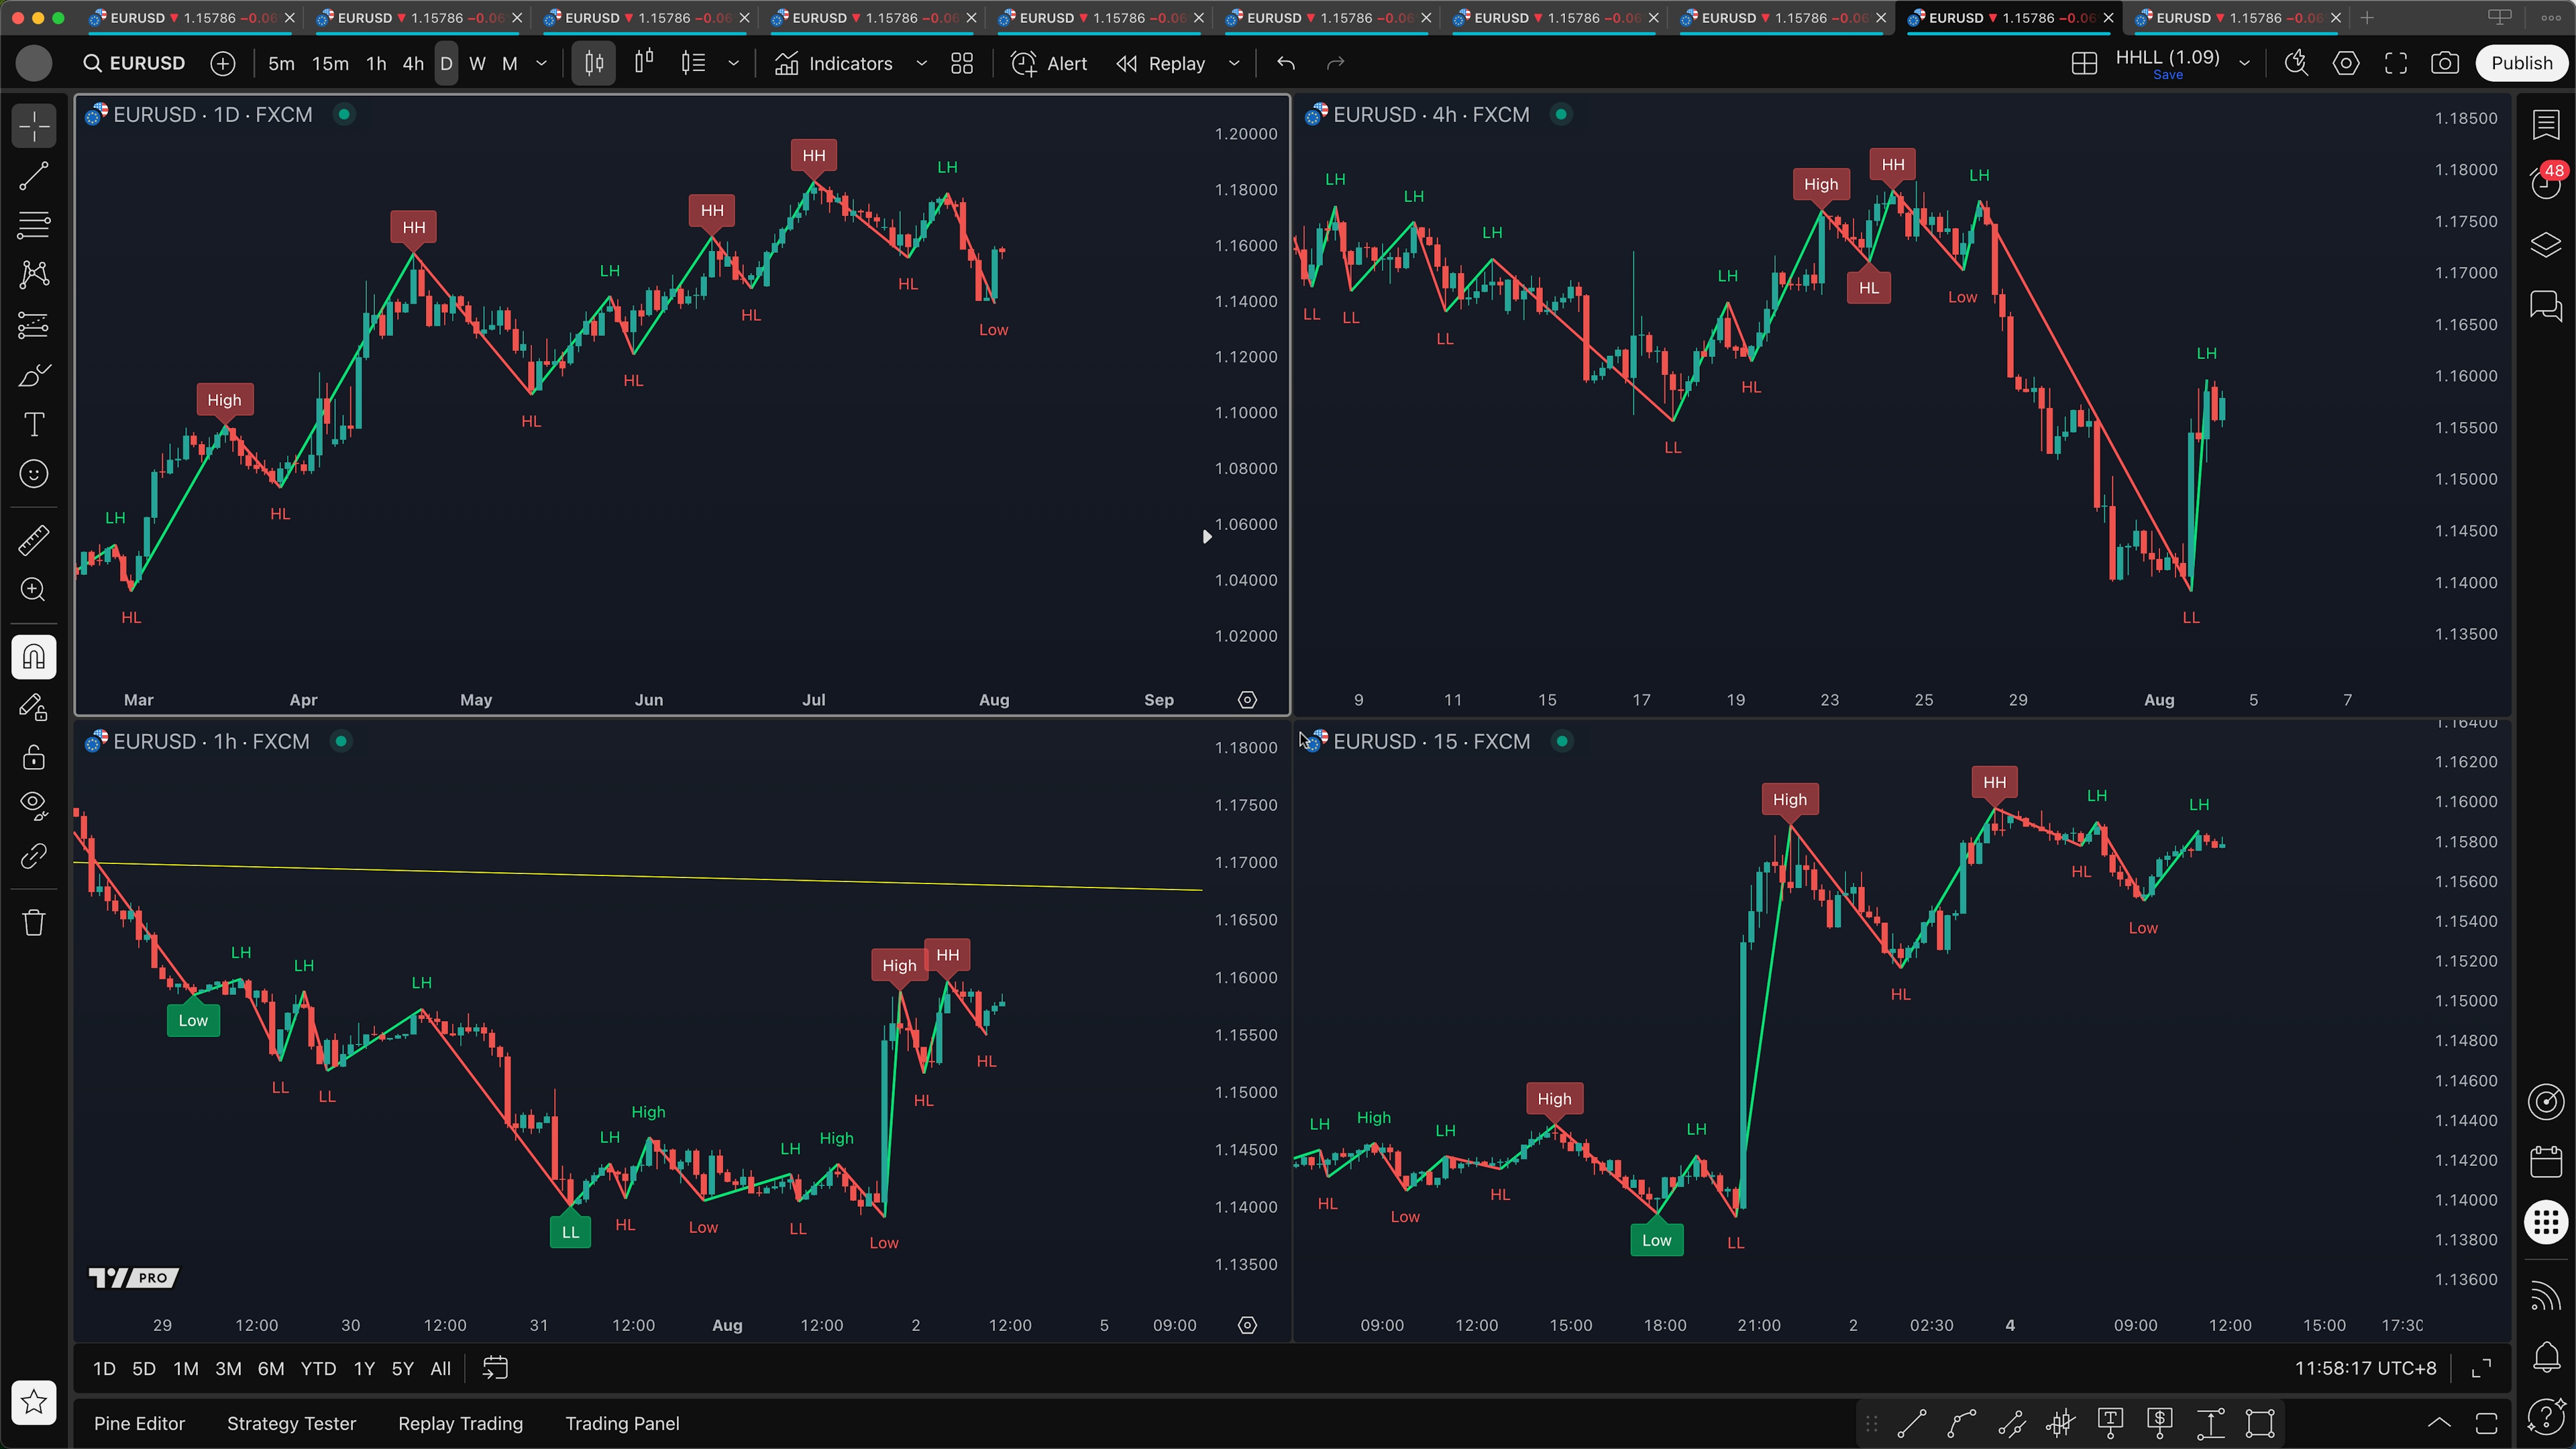The image size is (2576, 1449).
Task: Open the calendar panel
Action: 2546,1161
